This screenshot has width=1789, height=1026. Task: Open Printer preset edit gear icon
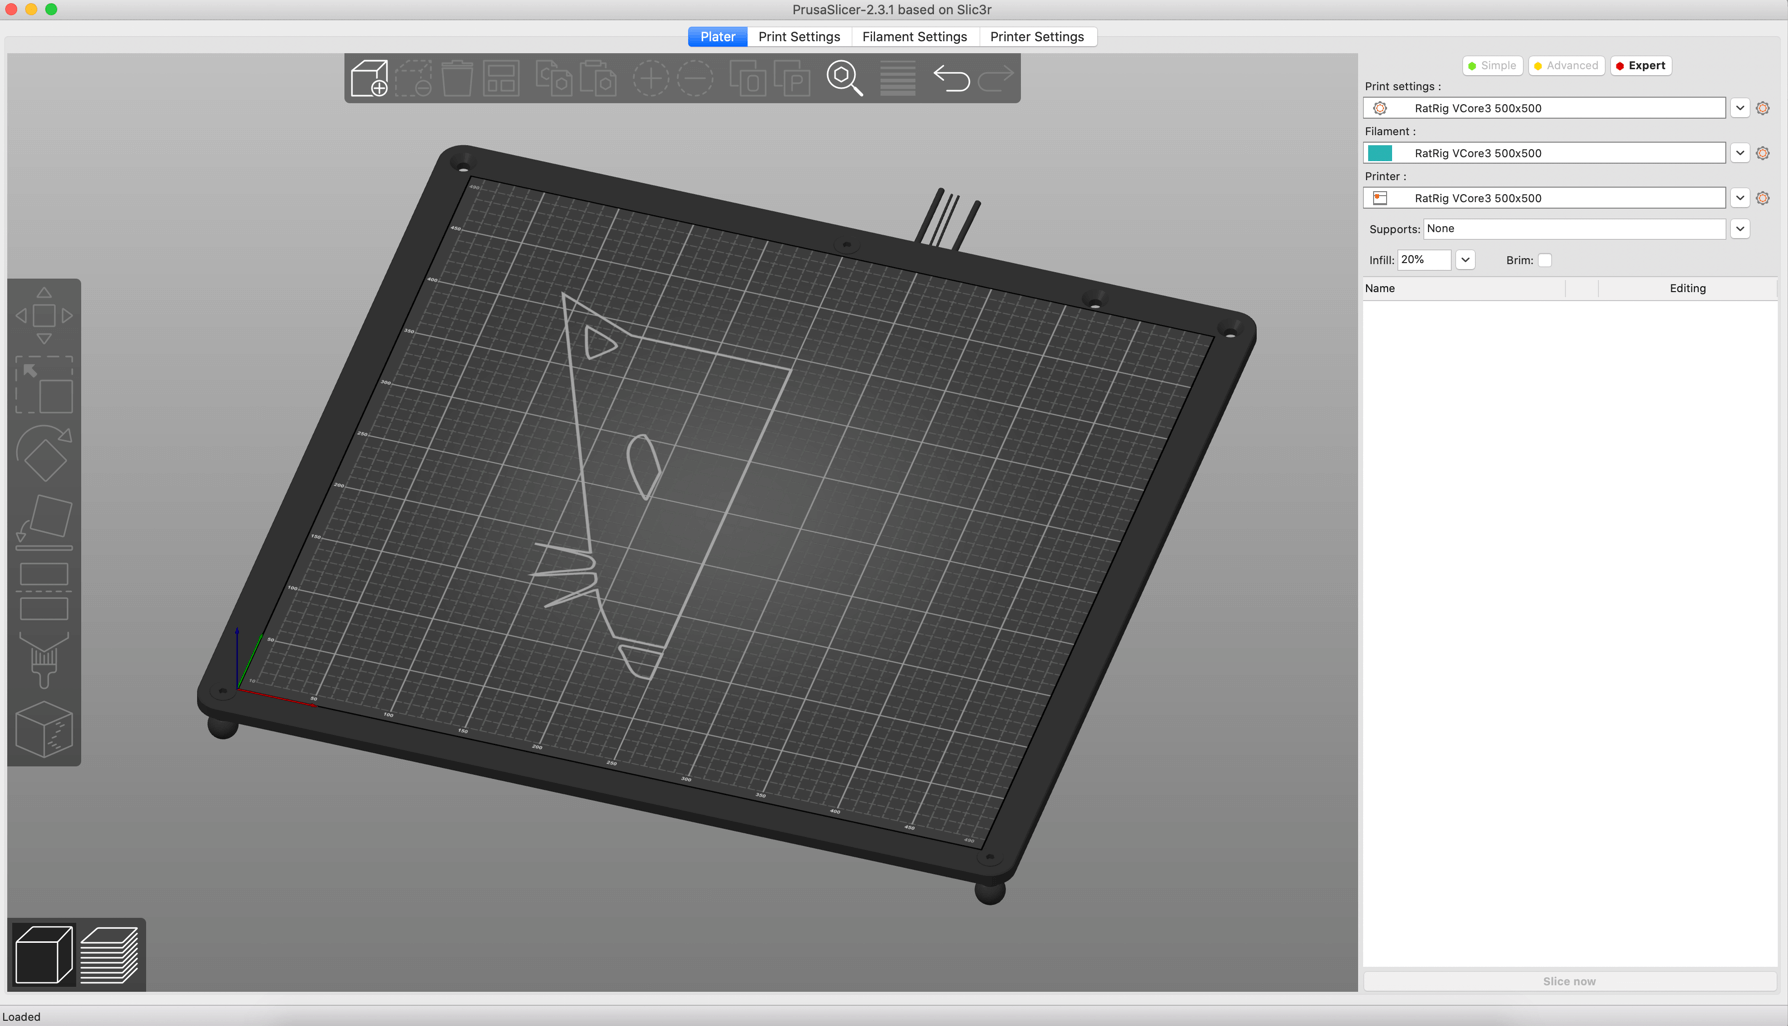[x=1763, y=198]
